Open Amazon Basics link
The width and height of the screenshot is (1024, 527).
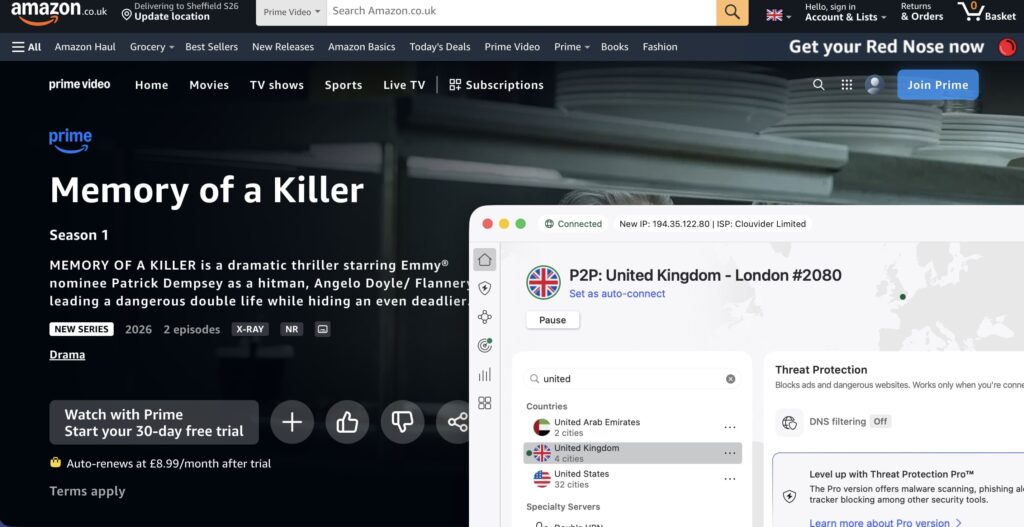click(x=362, y=47)
